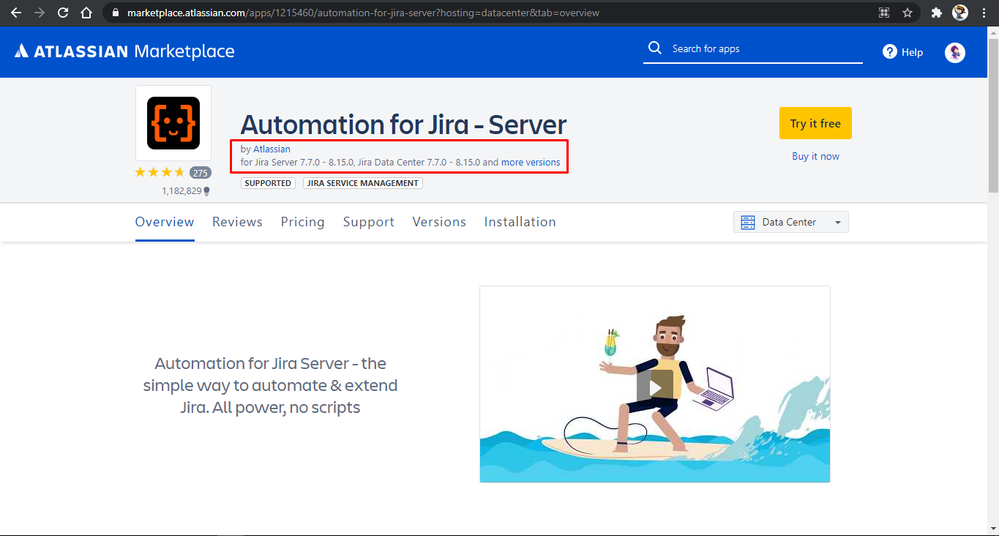
Task: Open the Atlassian vendor link
Action: [271, 148]
